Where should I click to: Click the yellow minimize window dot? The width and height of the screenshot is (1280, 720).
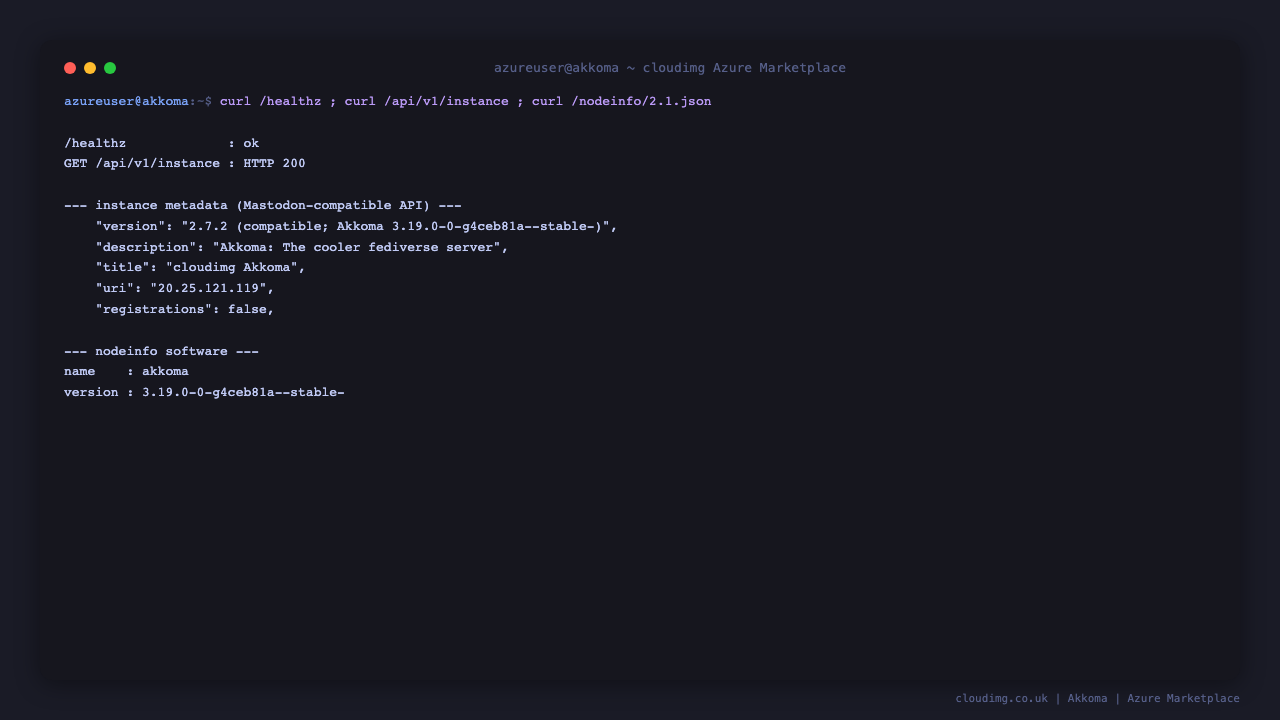pyautogui.click(x=90, y=68)
